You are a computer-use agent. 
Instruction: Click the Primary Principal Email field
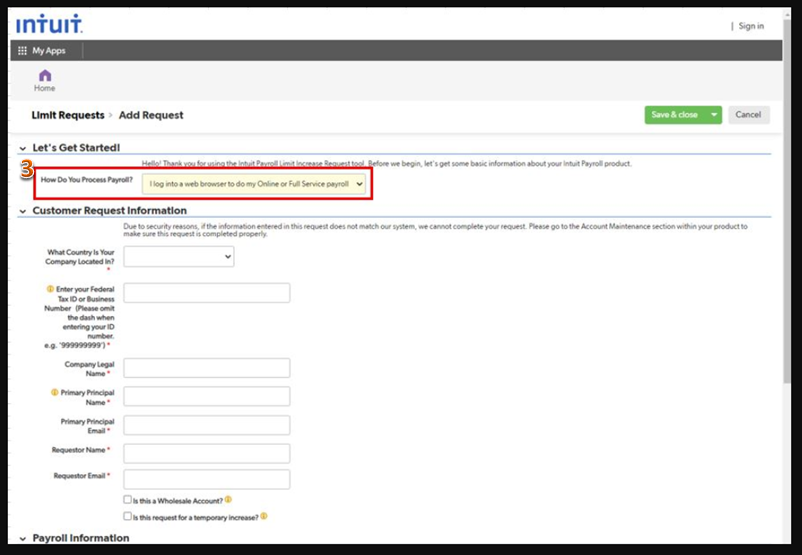[x=207, y=425]
